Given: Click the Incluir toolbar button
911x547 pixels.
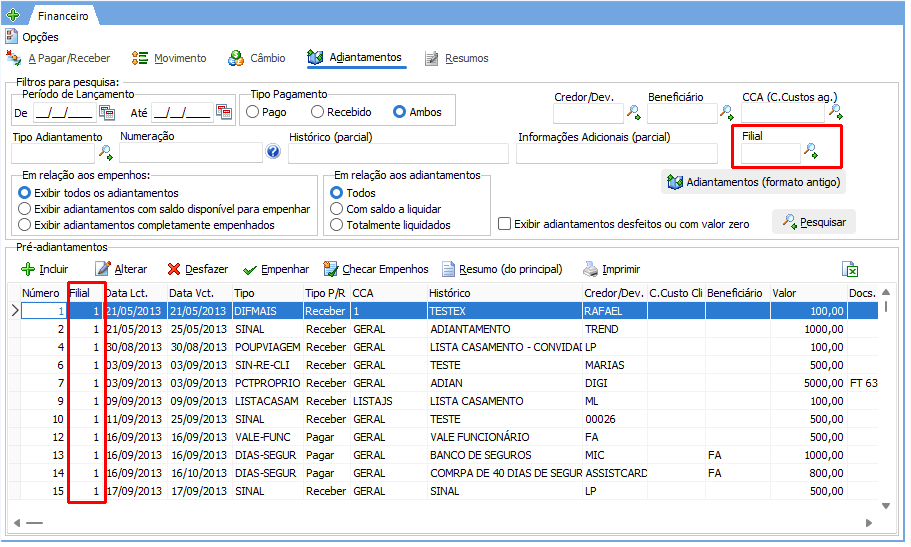Looking at the screenshot, I should coord(45,269).
